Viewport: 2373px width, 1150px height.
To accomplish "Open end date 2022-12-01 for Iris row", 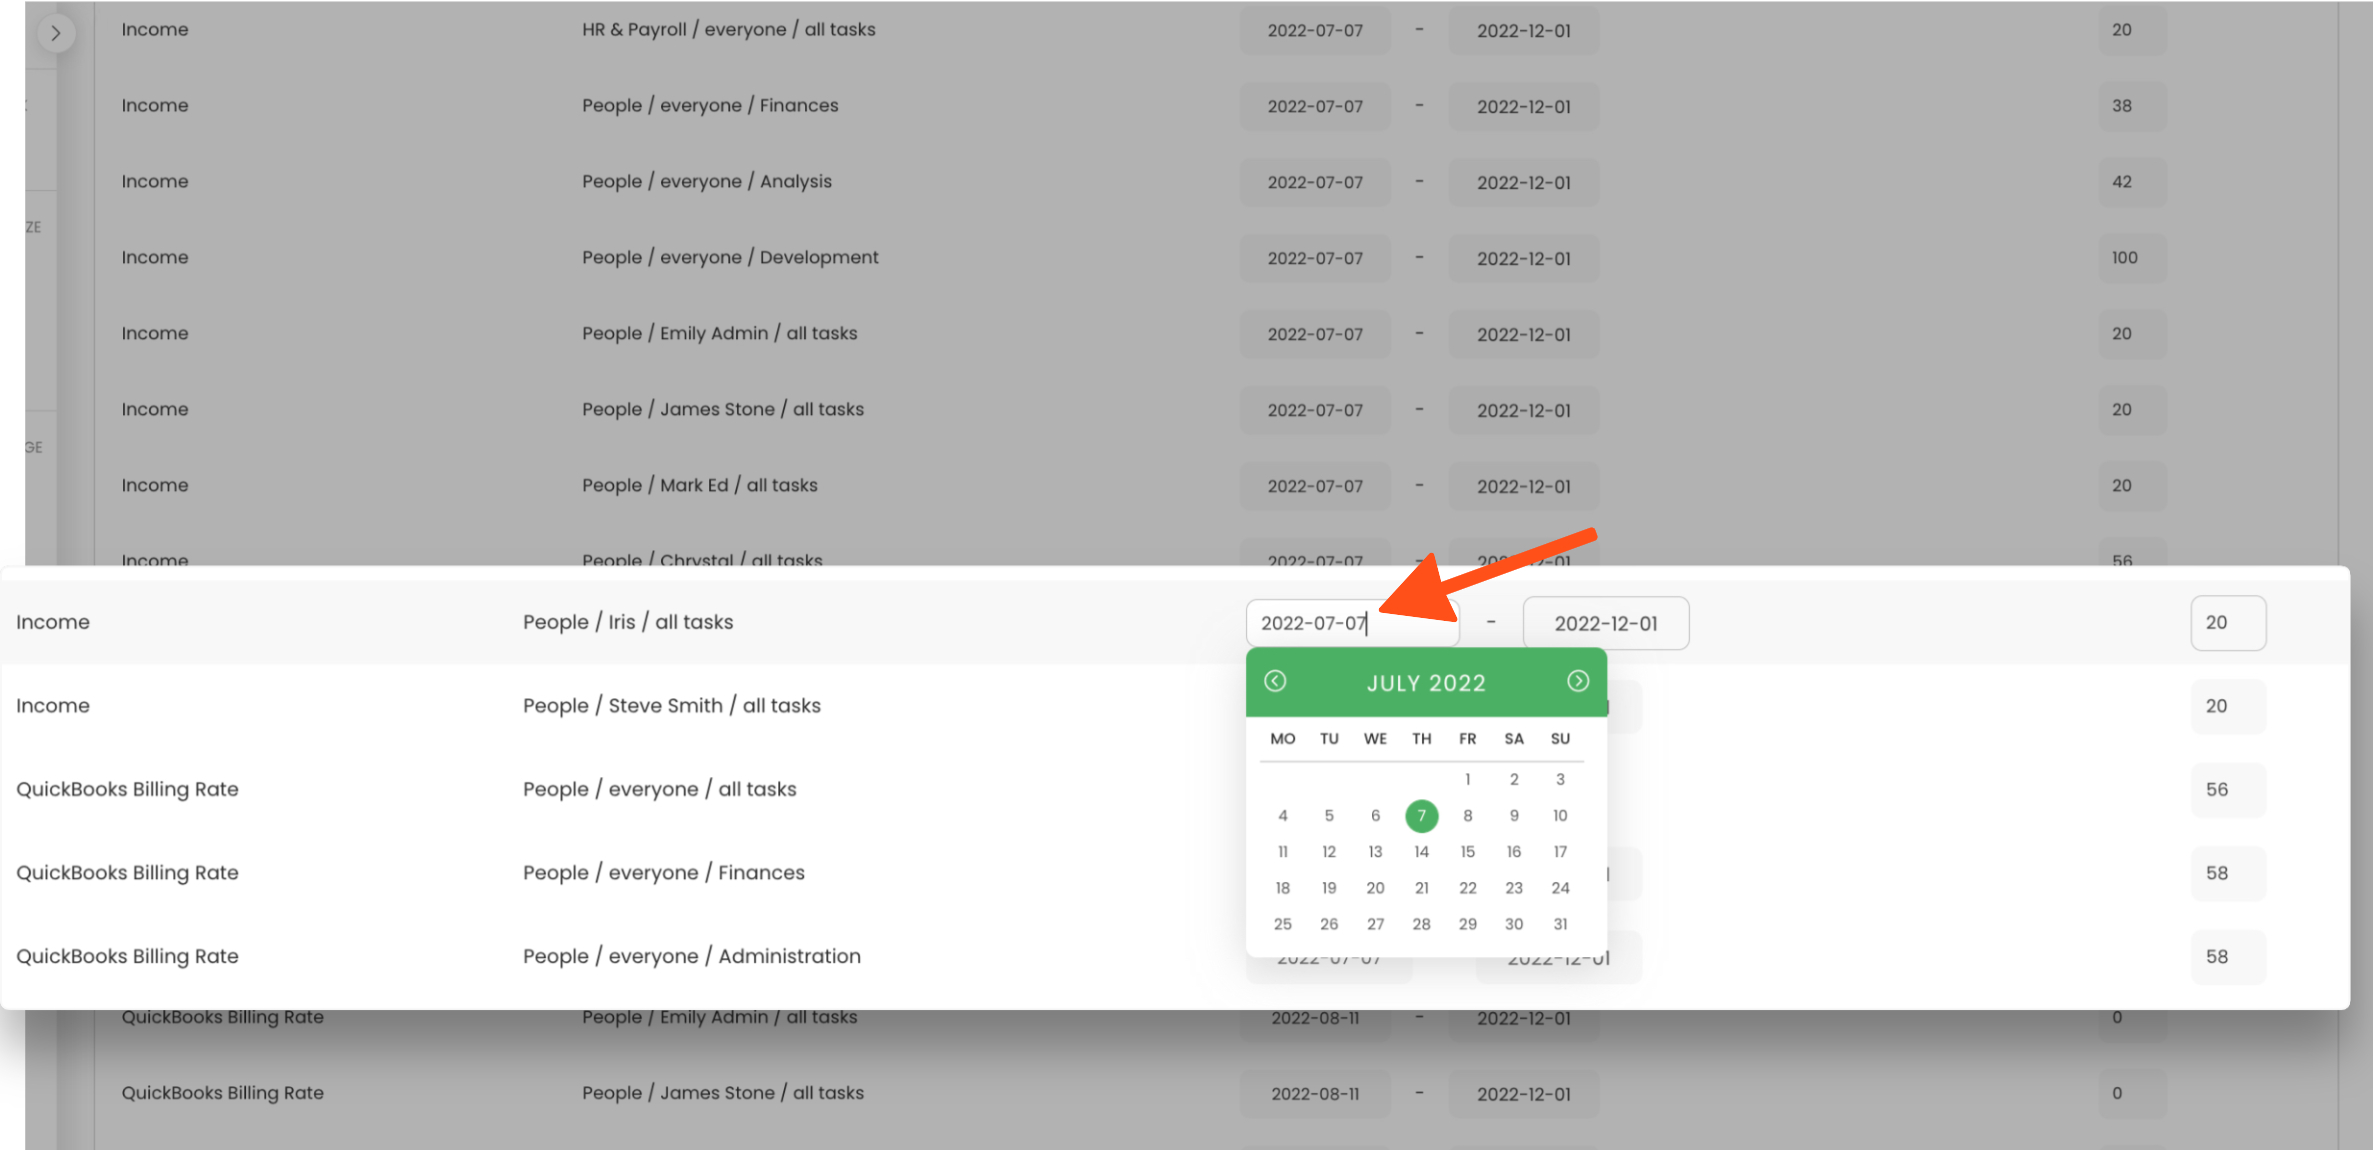I will point(1605,623).
